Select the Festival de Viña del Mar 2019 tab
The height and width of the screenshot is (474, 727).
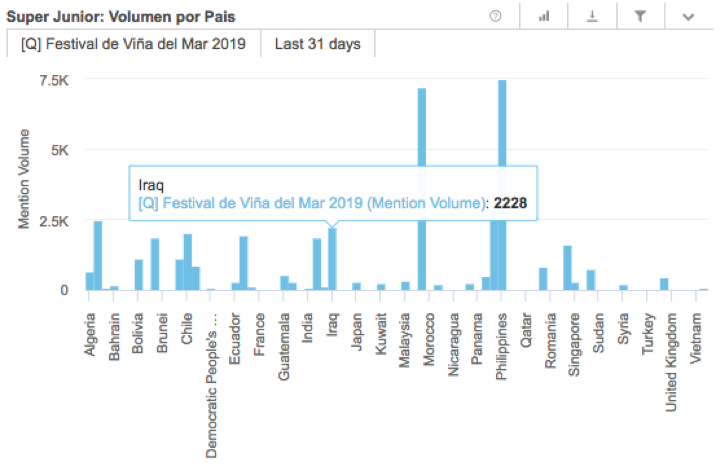(x=134, y=44)
